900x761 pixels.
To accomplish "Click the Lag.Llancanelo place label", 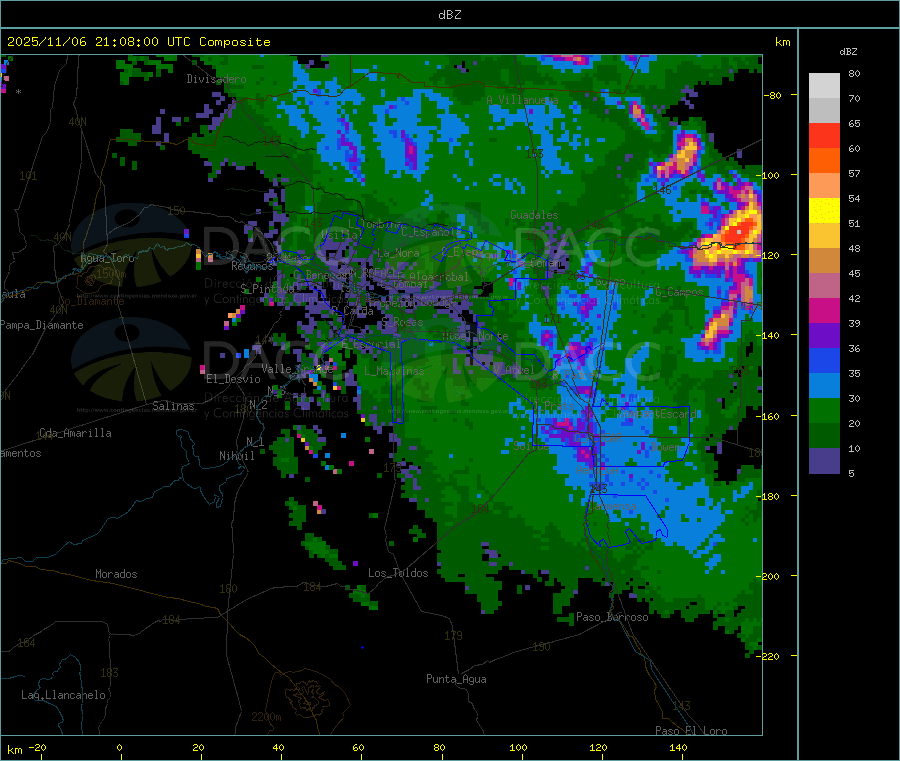I will 64,695.
